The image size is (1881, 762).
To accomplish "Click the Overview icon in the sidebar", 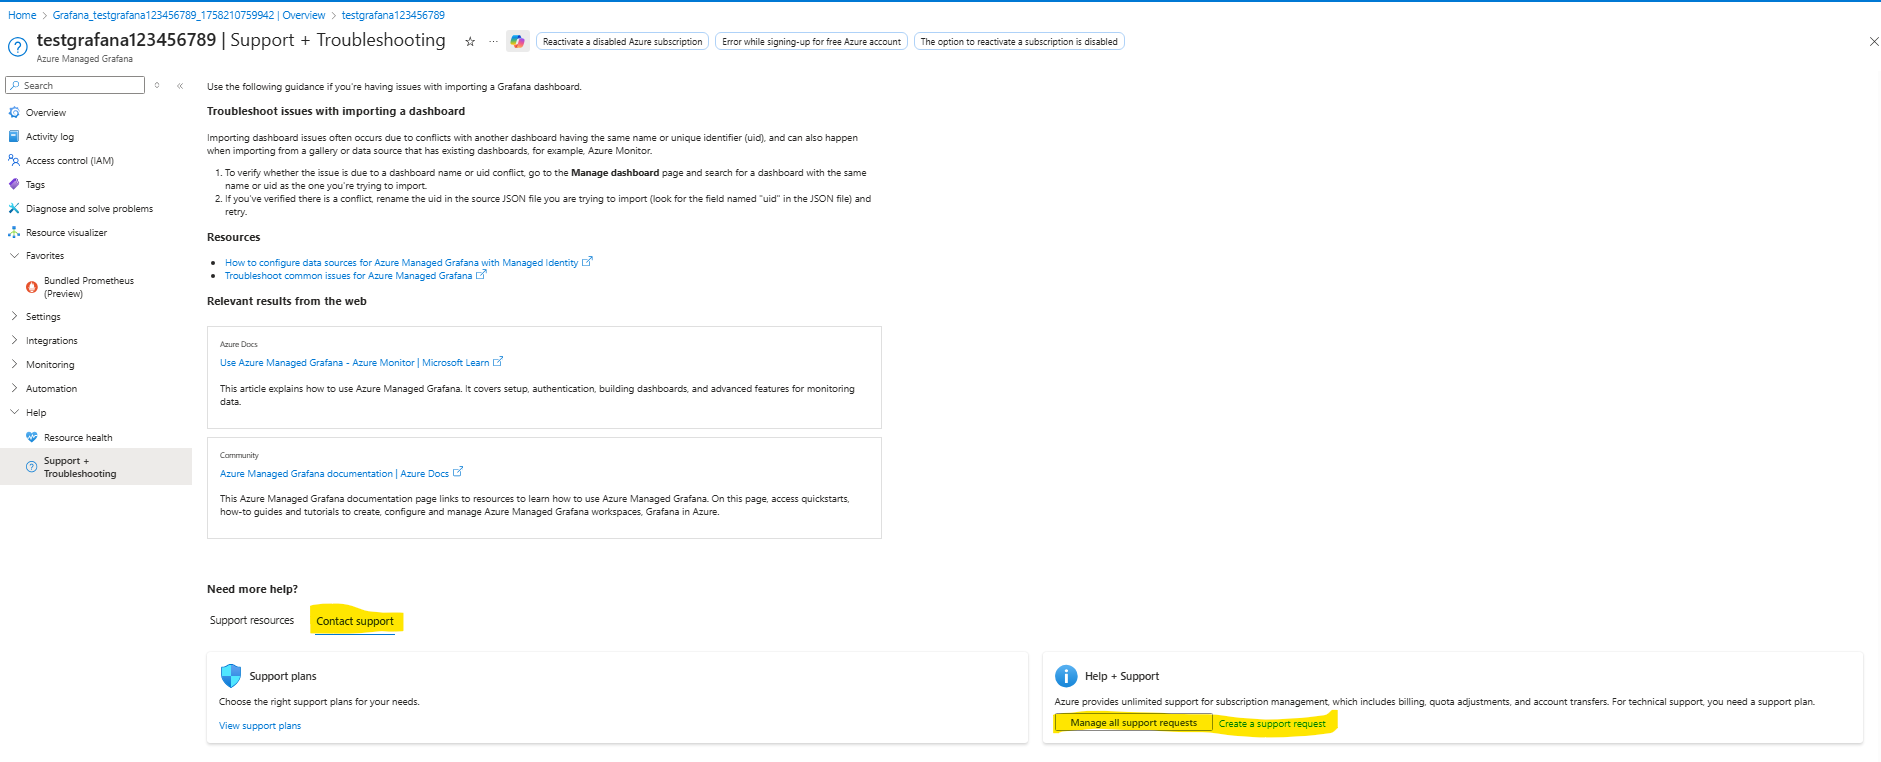I will [x=14, y=113].
